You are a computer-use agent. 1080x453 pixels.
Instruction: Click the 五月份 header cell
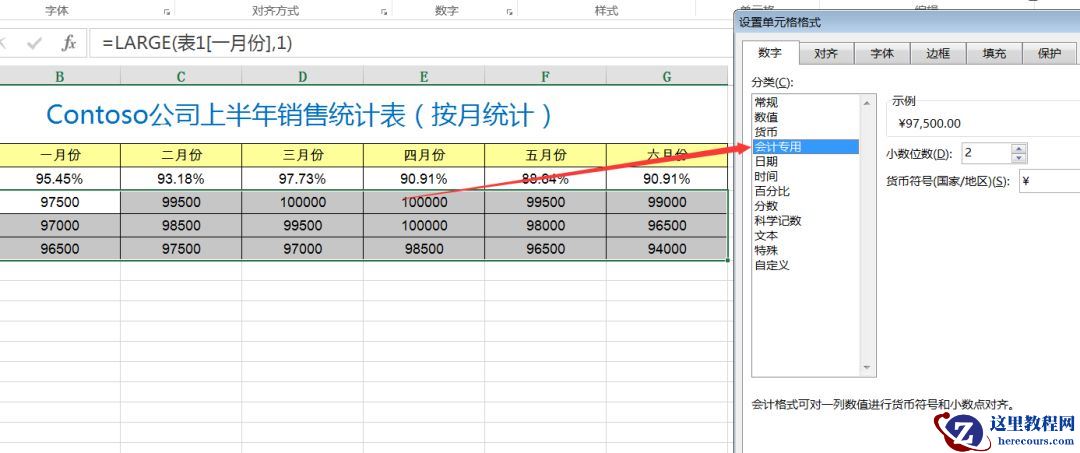coord(546,155)
